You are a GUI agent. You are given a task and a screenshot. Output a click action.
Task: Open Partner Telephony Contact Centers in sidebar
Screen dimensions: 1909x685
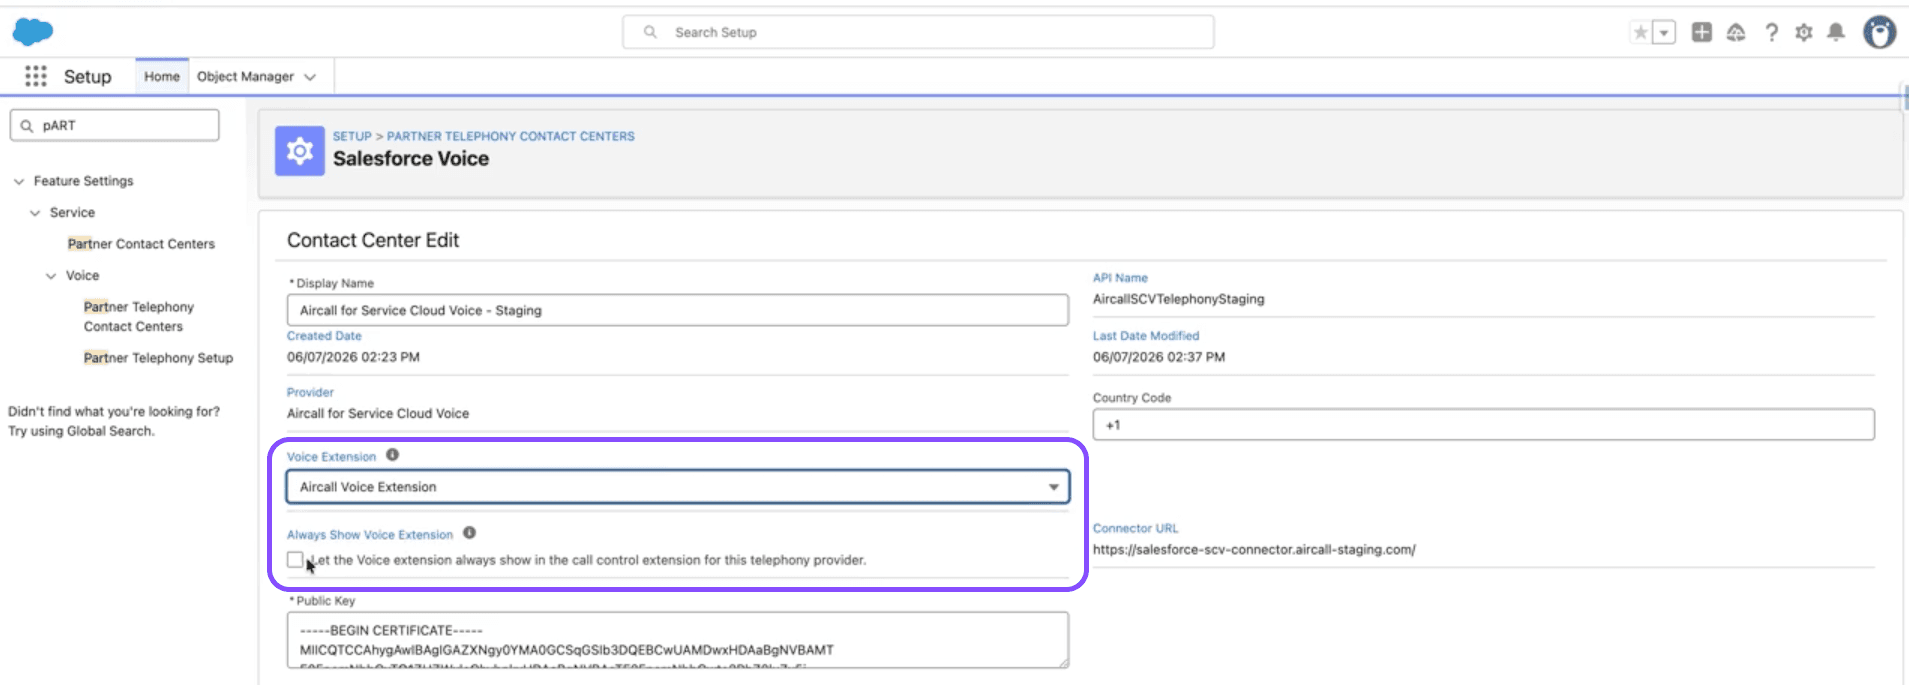[x=139, y=317]
